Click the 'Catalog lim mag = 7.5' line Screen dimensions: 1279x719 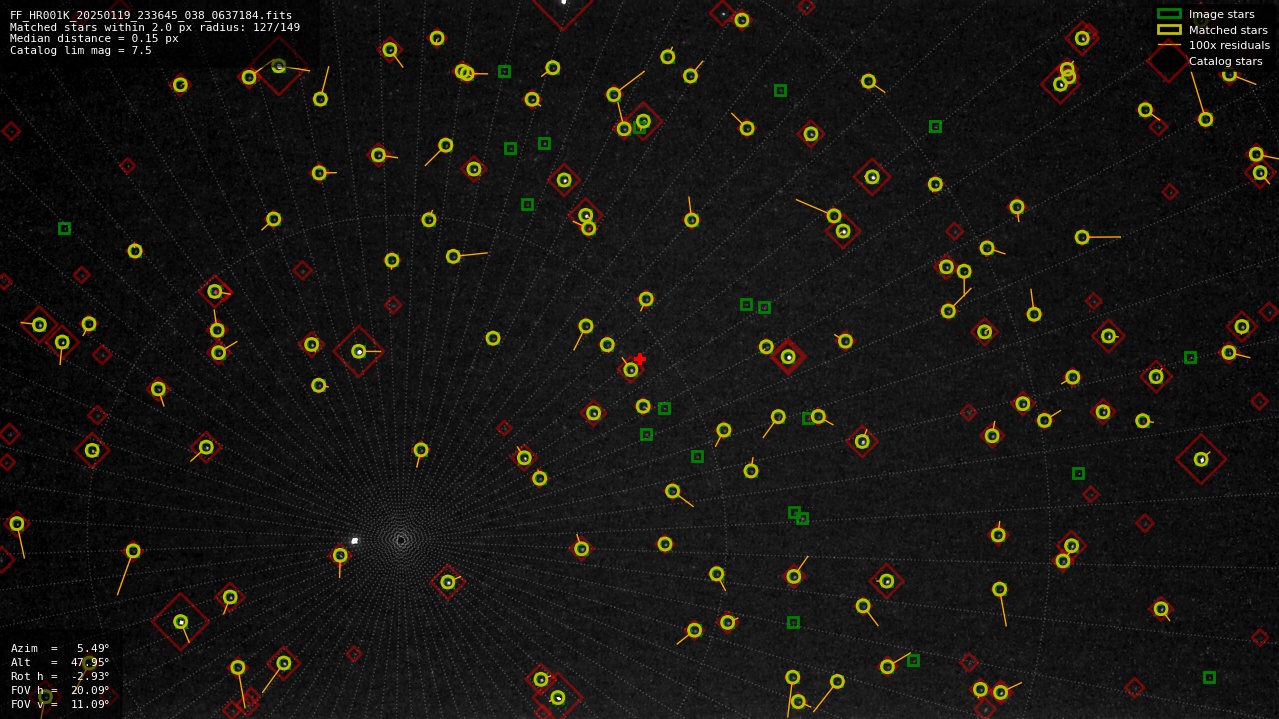[x=81, y=50]
